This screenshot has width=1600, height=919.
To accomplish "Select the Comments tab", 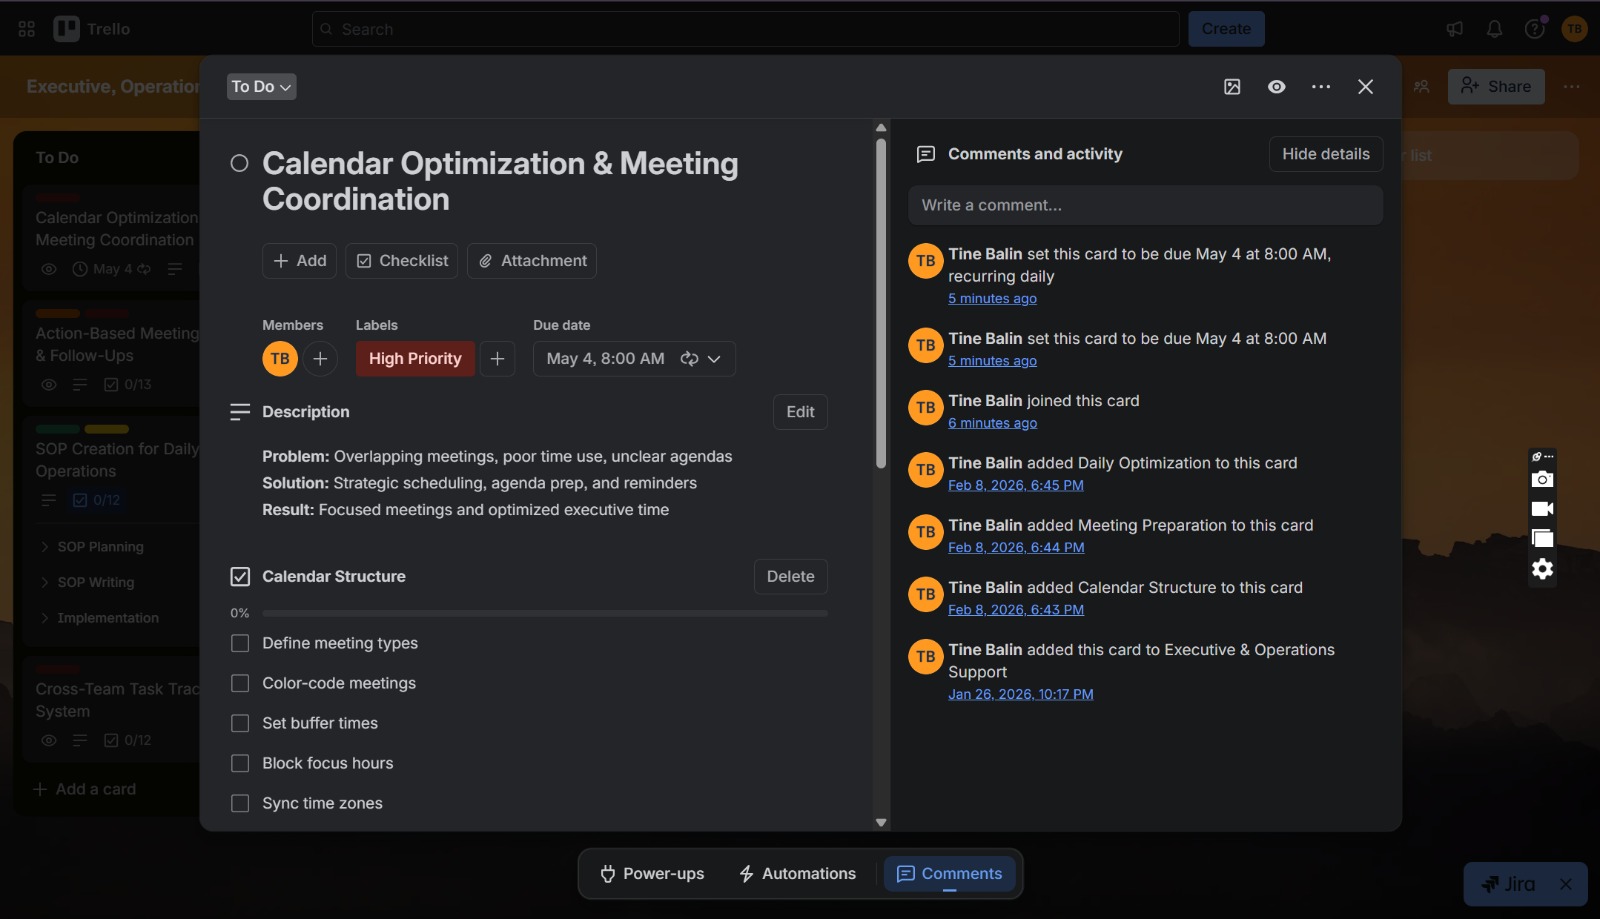I will [x=949, y=874].
